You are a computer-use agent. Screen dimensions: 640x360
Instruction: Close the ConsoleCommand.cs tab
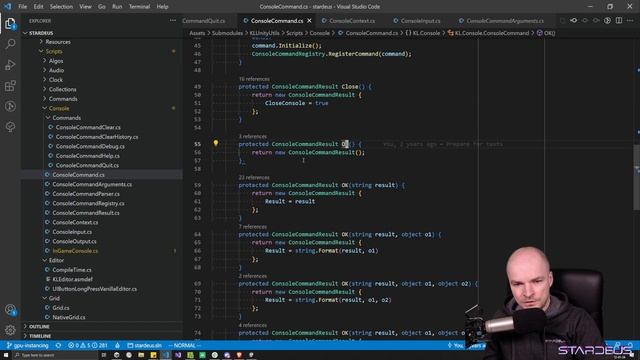(309, 21)
